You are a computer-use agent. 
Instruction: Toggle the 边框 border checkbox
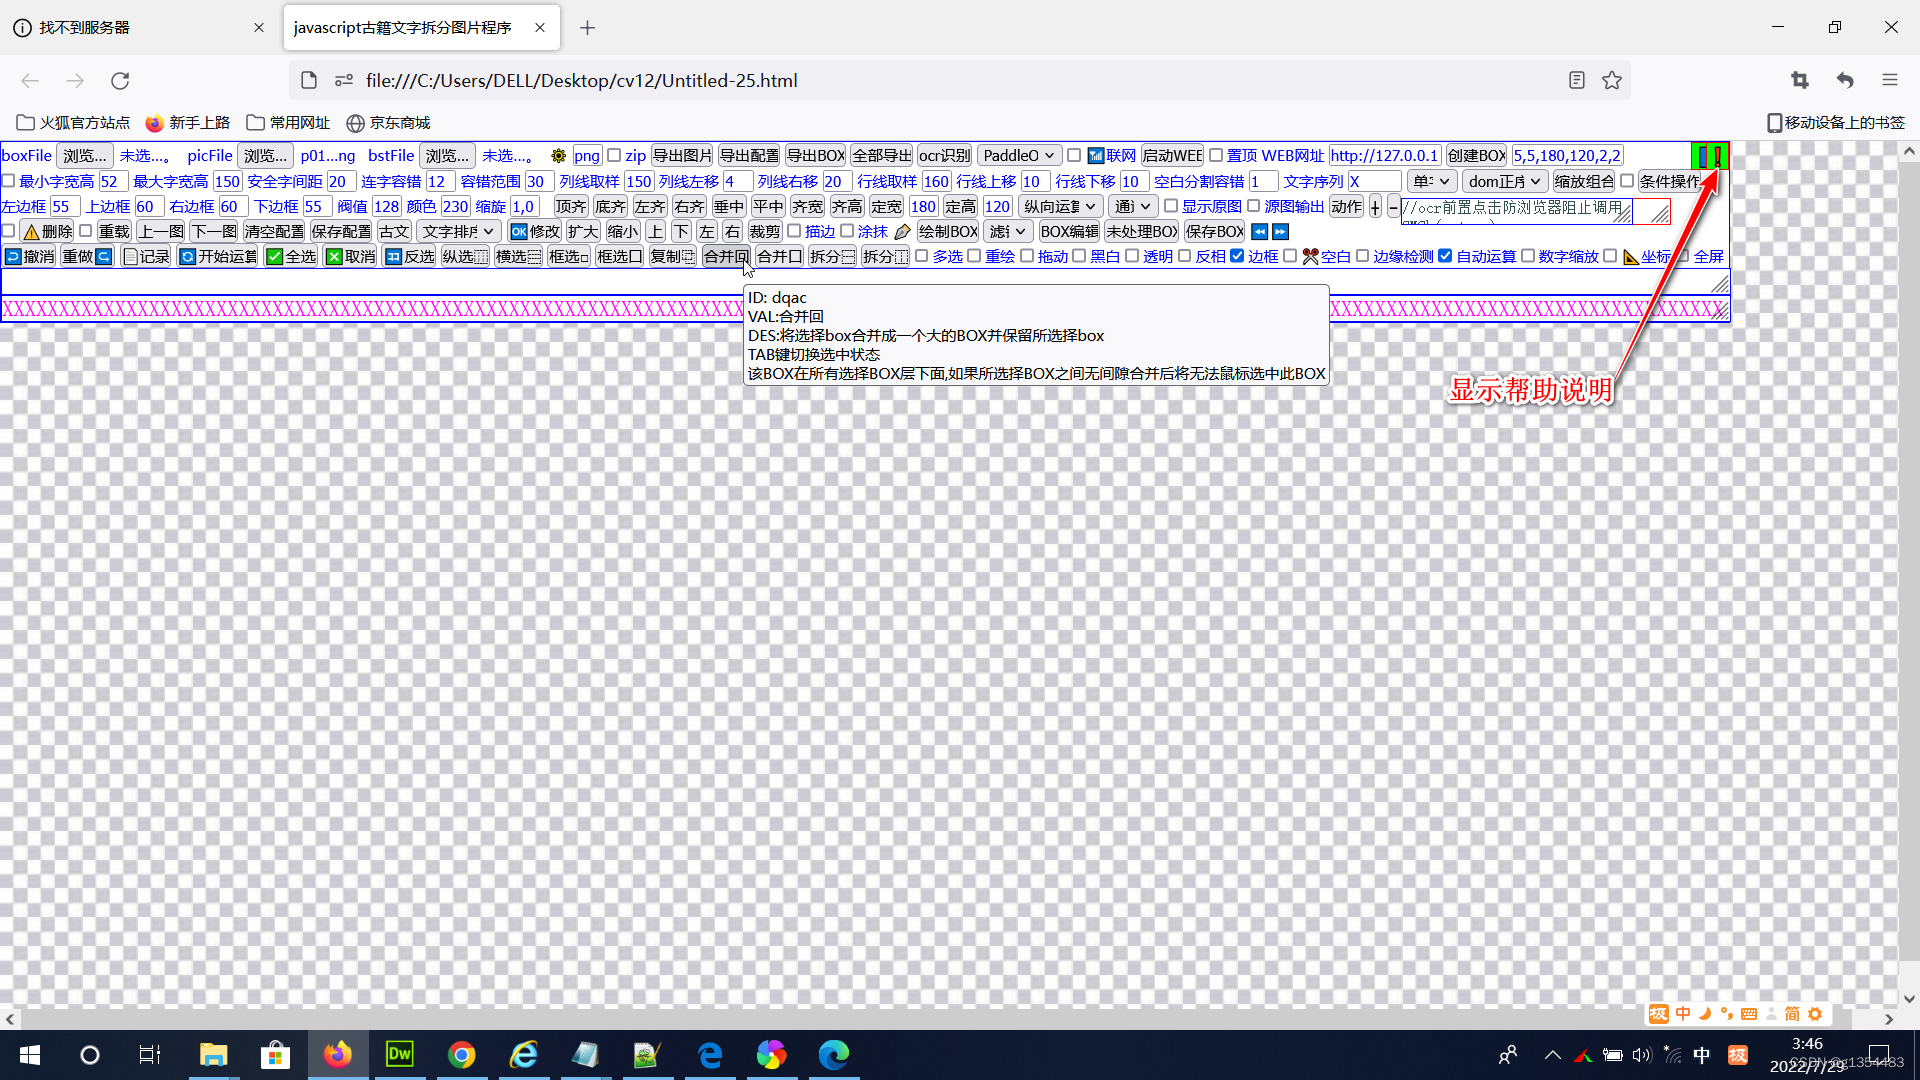1237,256
